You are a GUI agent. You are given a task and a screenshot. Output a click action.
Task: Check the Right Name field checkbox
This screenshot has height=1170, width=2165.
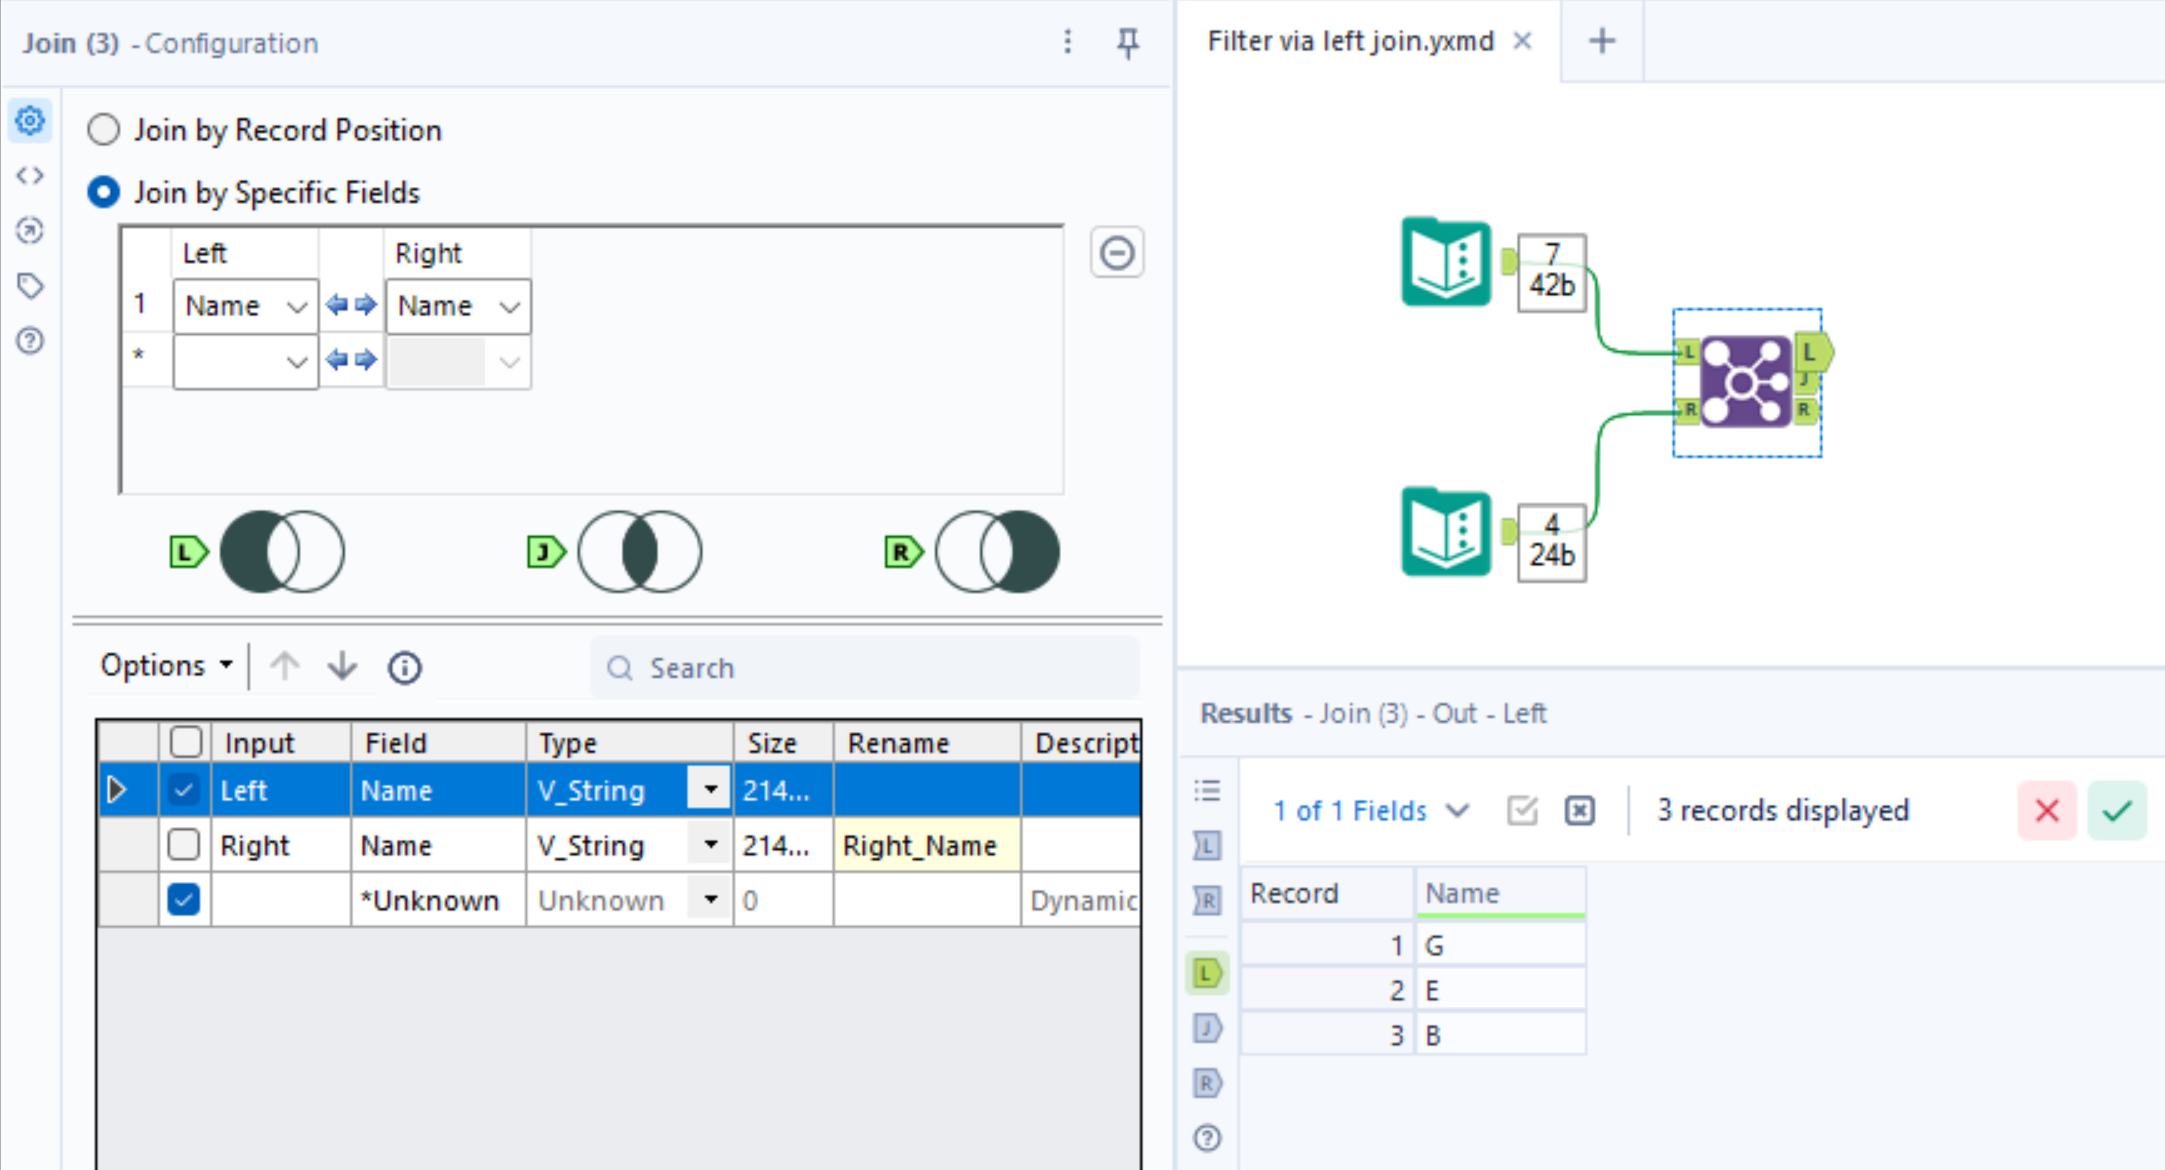pos(184,845)
